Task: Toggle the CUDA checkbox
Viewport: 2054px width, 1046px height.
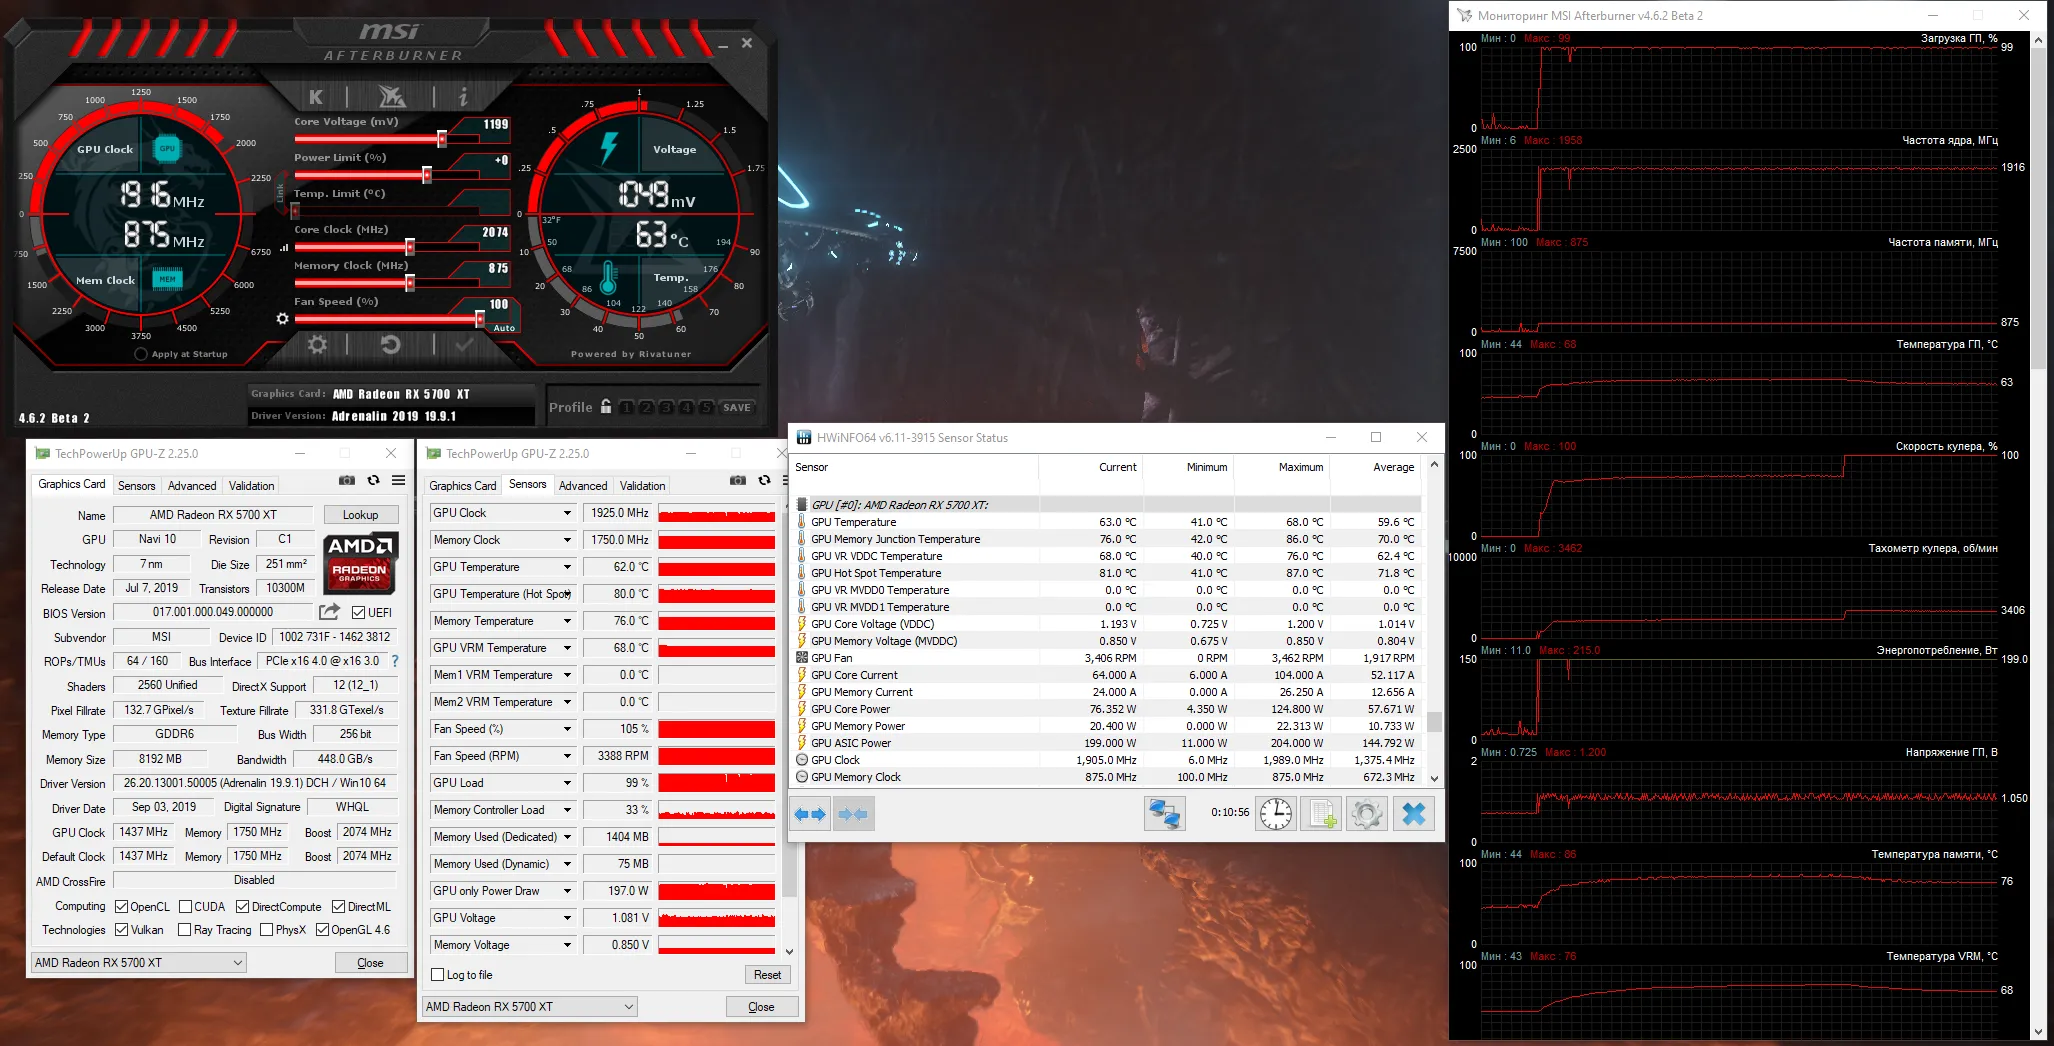Action: tap(185, 907)
